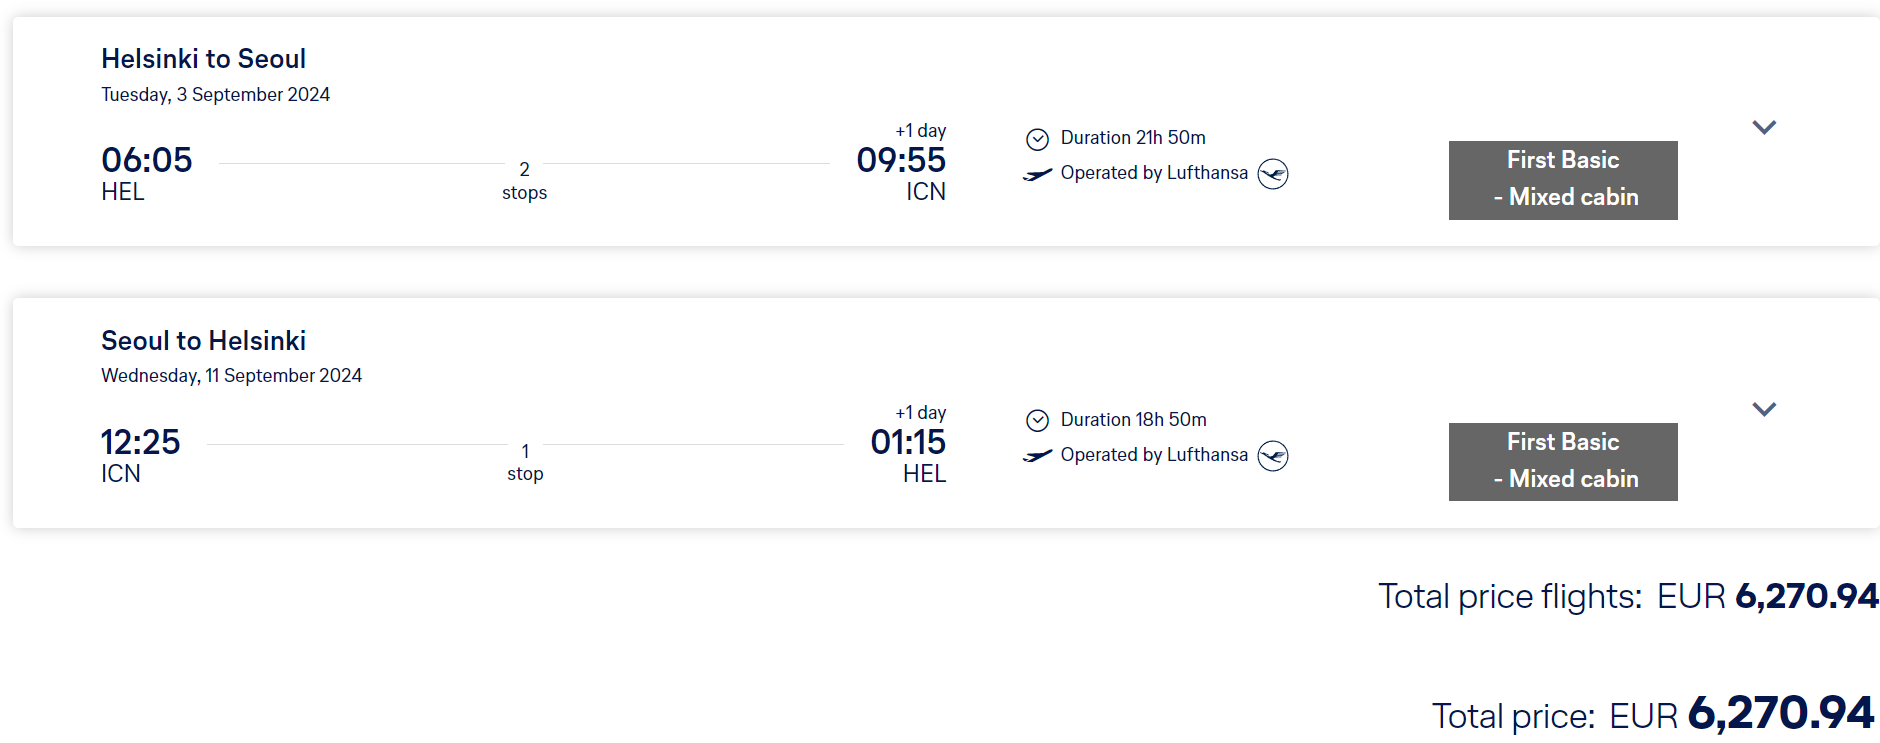Screen dimensions: 1880x743
Task: Expand Helsinki to Seoul flight details chevron
Action: [1764, 127]
